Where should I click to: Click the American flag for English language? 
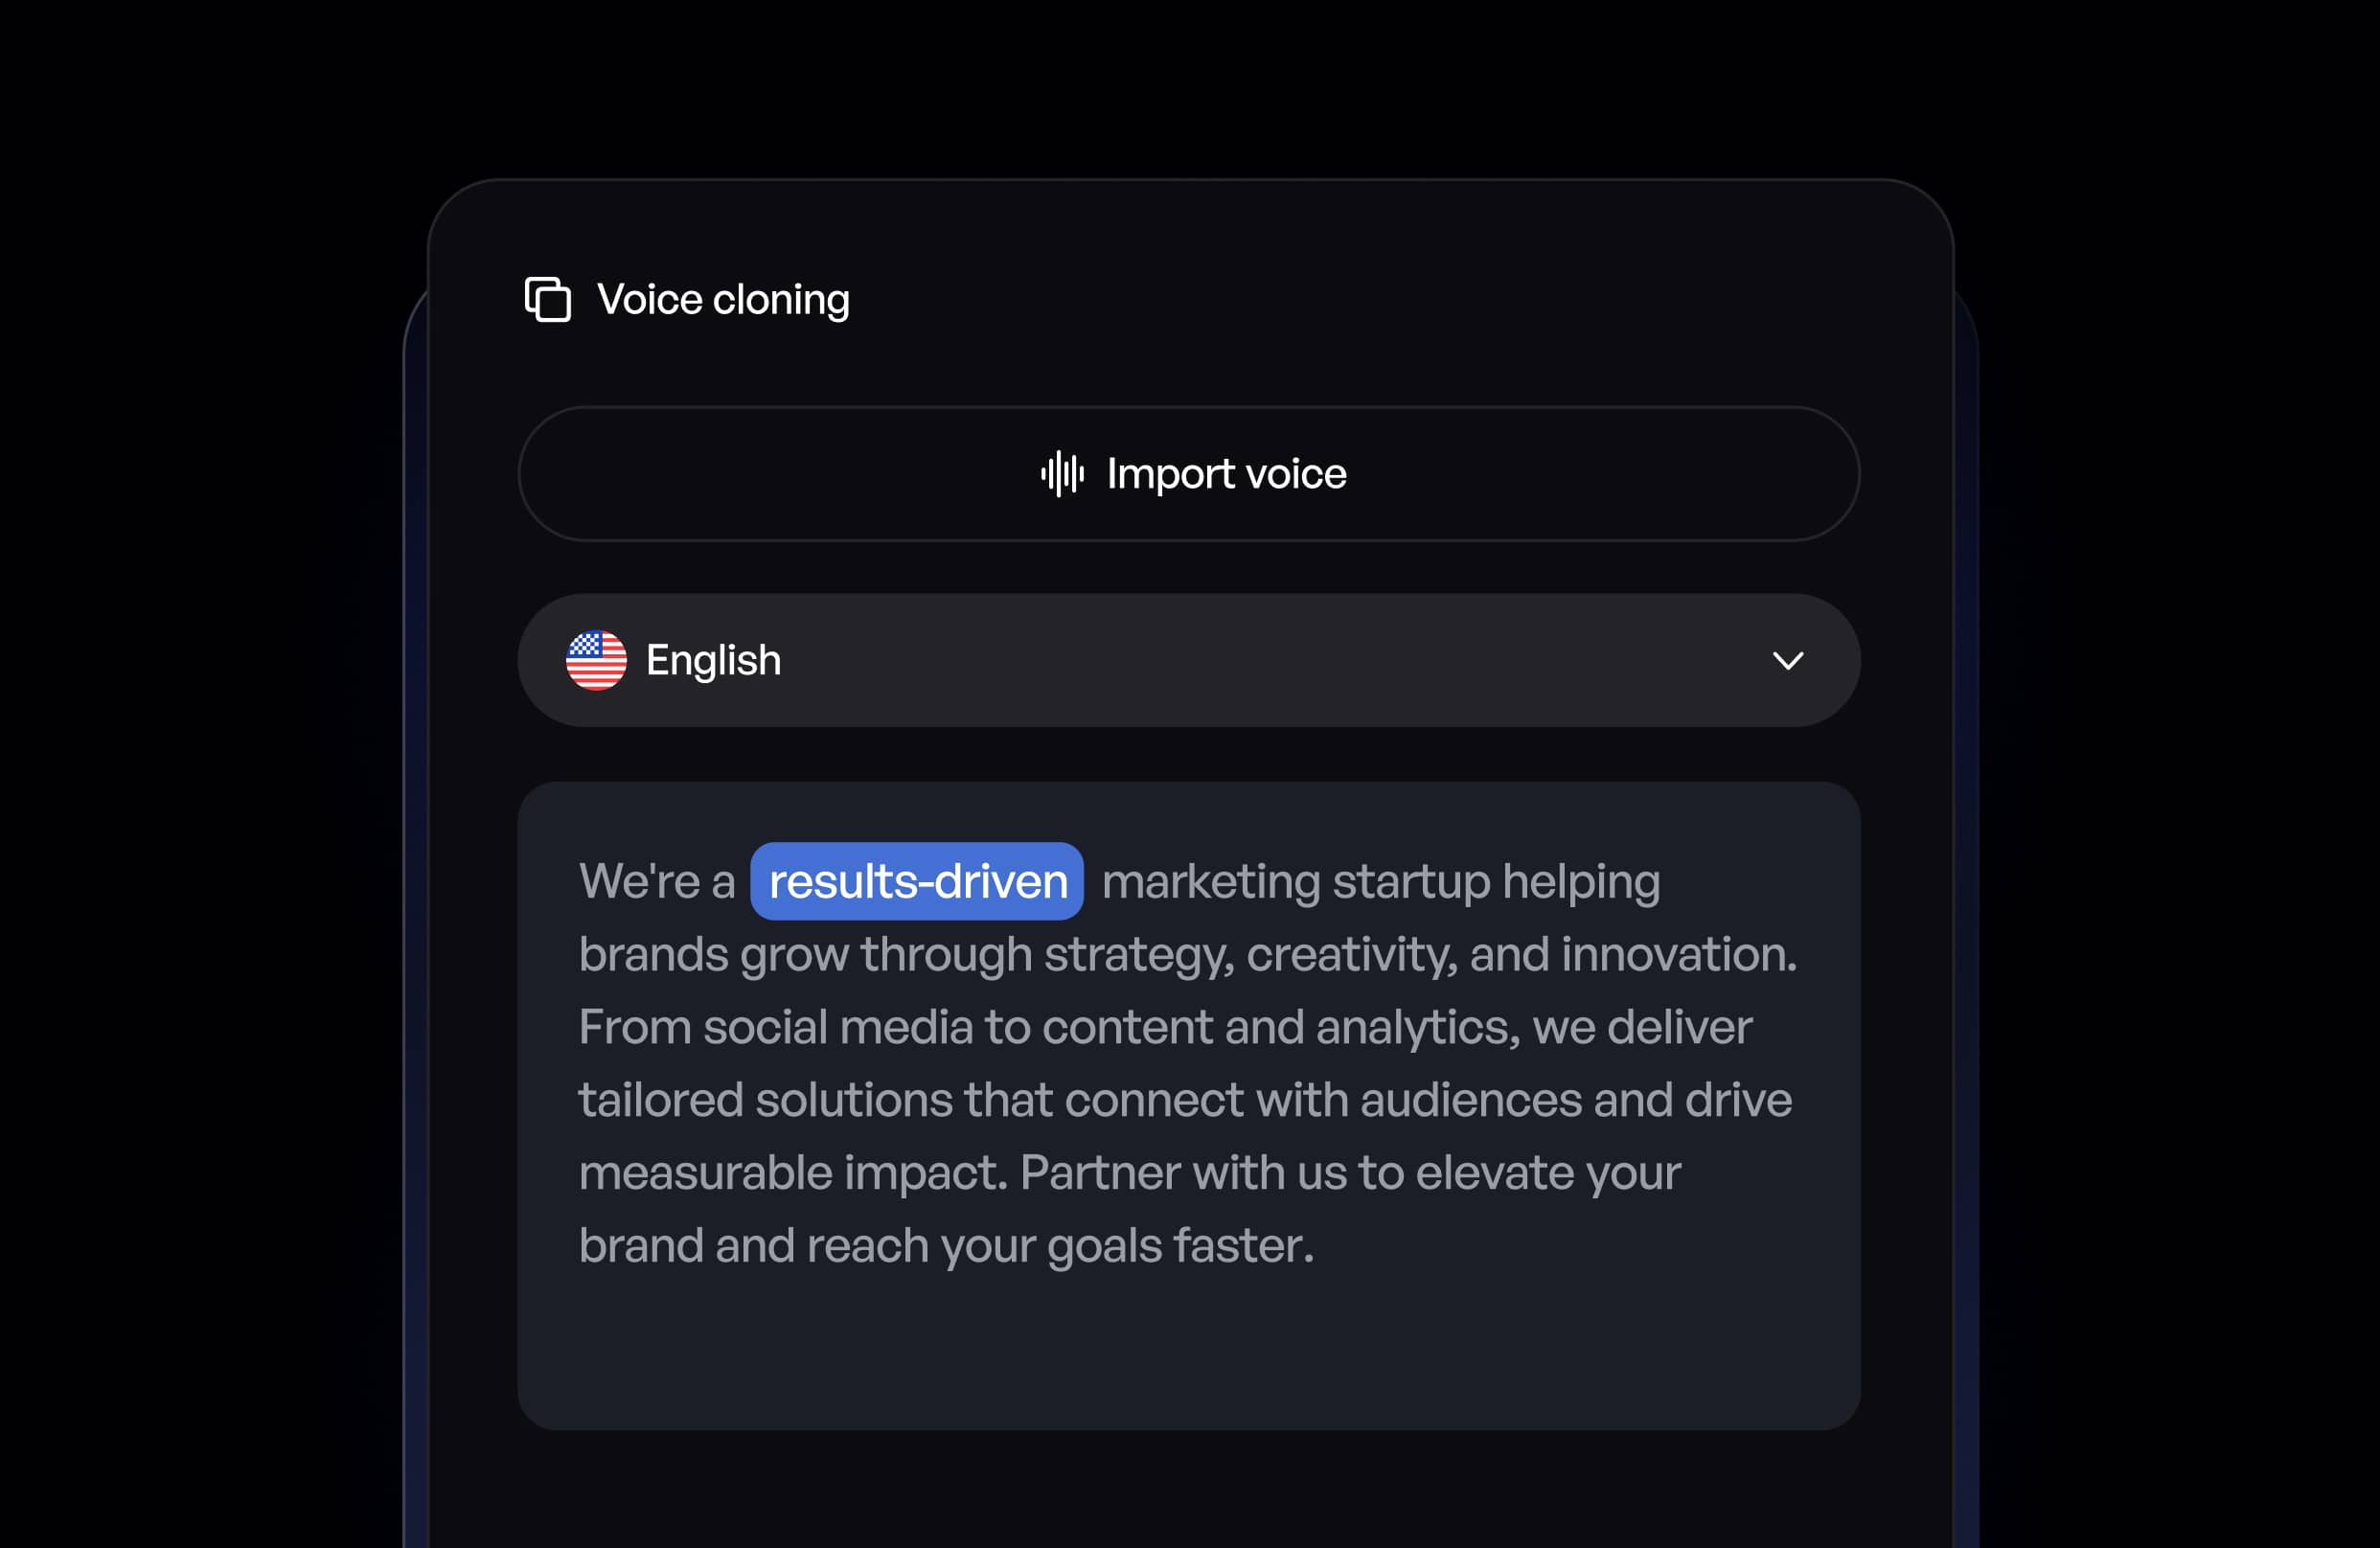pos(597,660)
